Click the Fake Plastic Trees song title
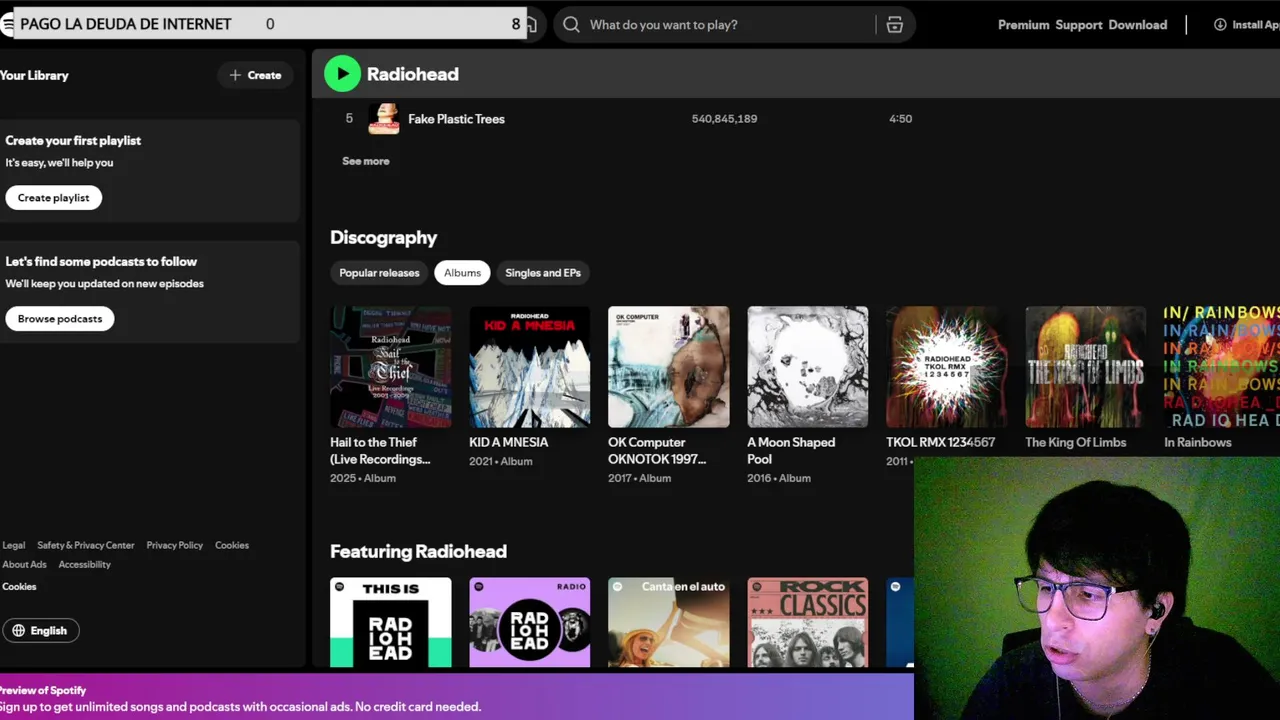The width and height of the screenshot is (1280, 720). coord(456,119)
